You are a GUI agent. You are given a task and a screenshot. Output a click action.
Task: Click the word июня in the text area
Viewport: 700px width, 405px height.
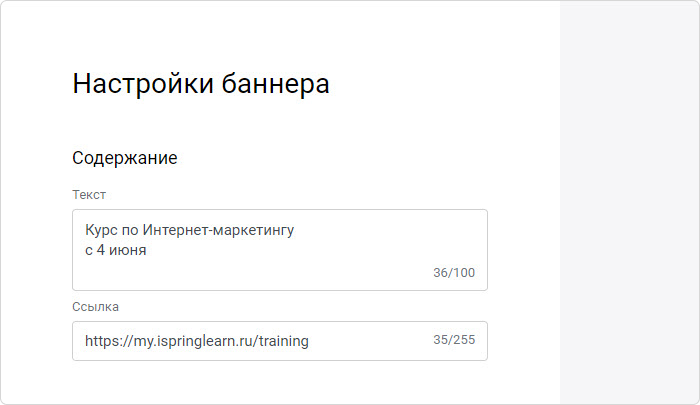128,250
